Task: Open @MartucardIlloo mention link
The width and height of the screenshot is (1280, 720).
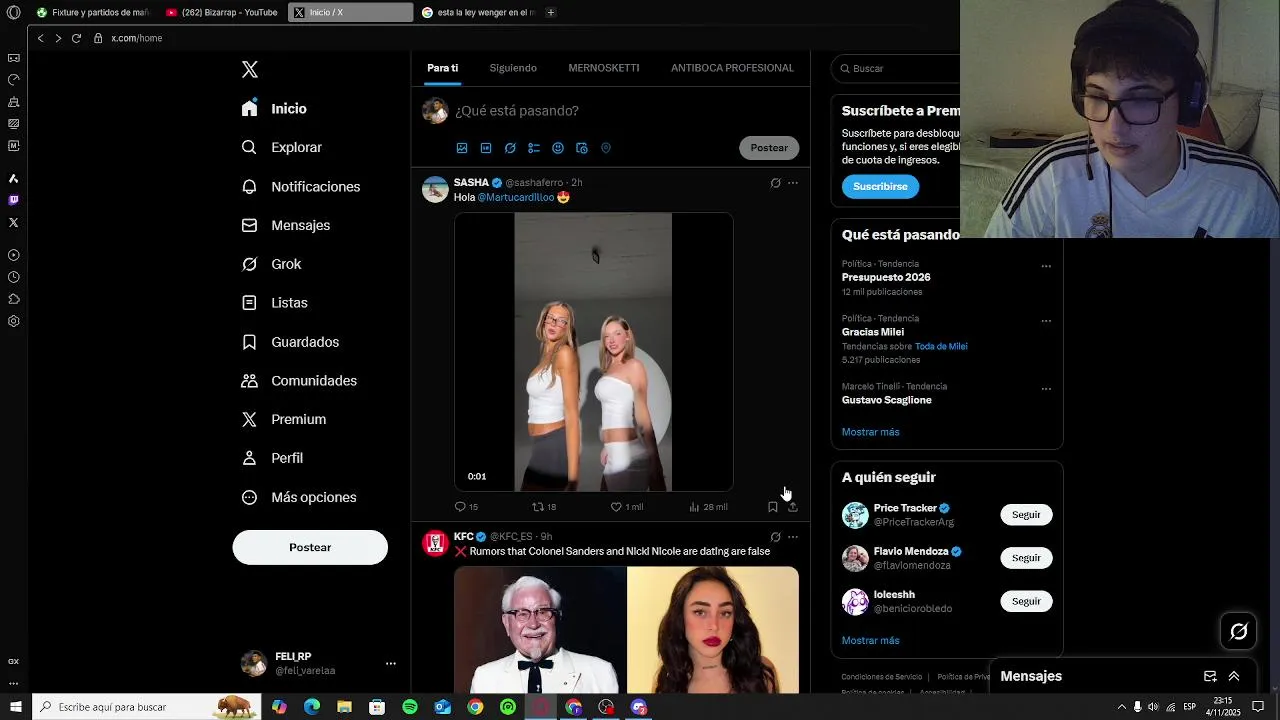Action: pos(516,197)
